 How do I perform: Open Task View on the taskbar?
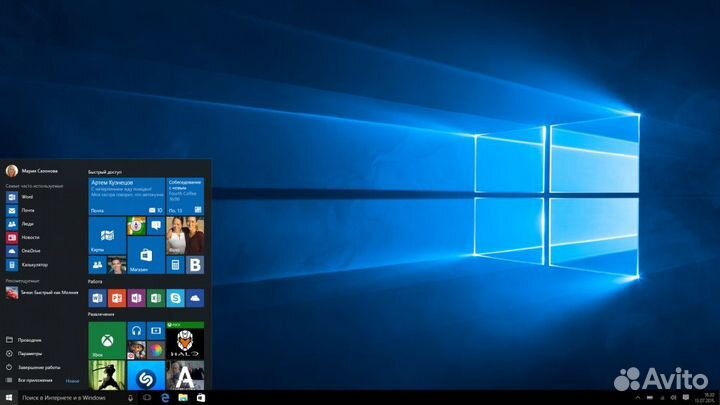click(x=147, y=398)
